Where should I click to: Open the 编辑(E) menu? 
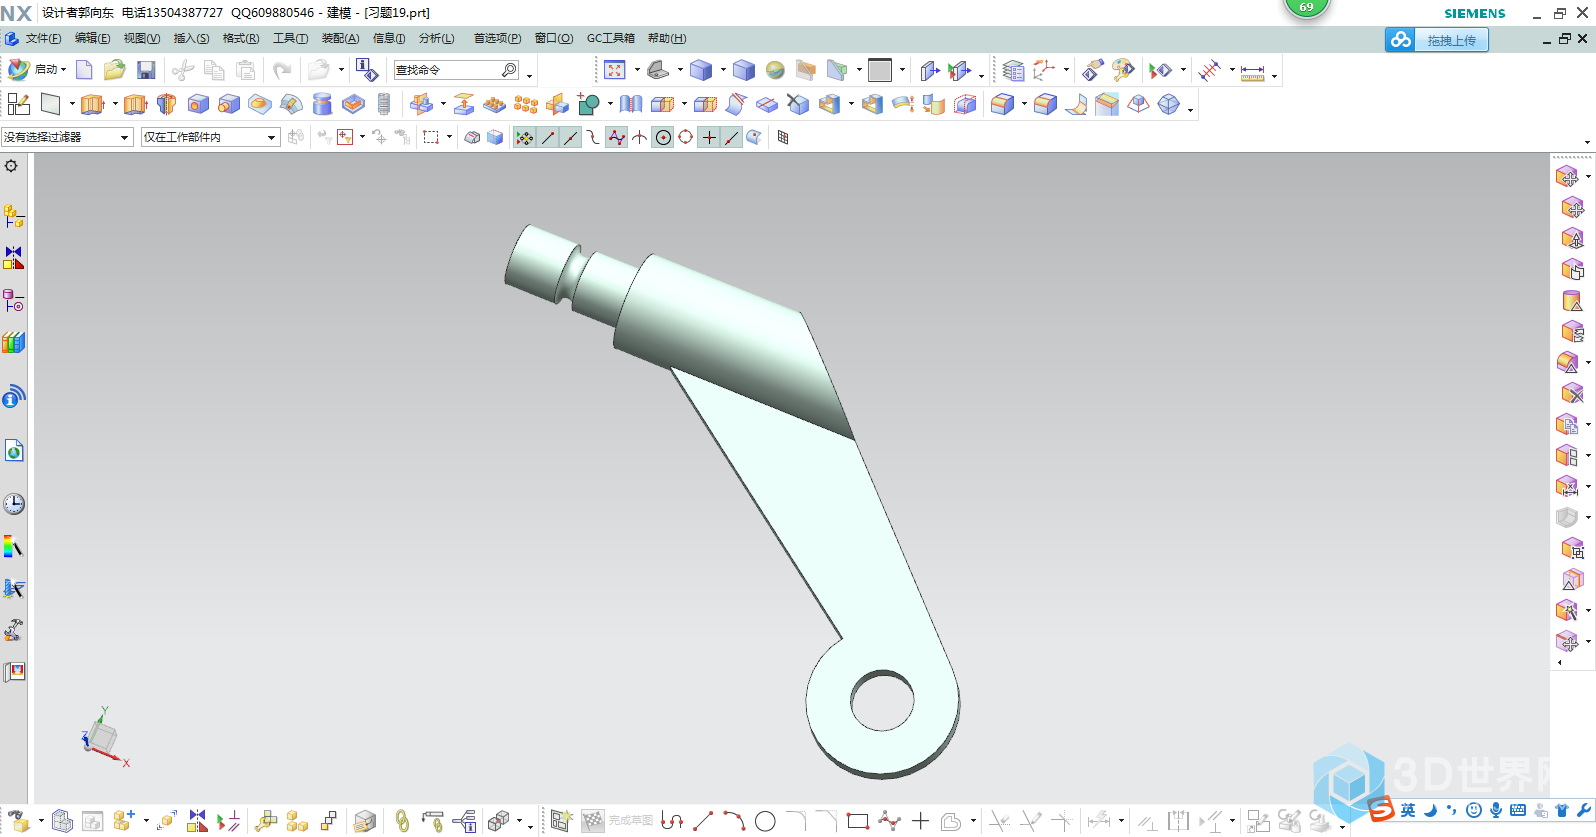[92, 38]
